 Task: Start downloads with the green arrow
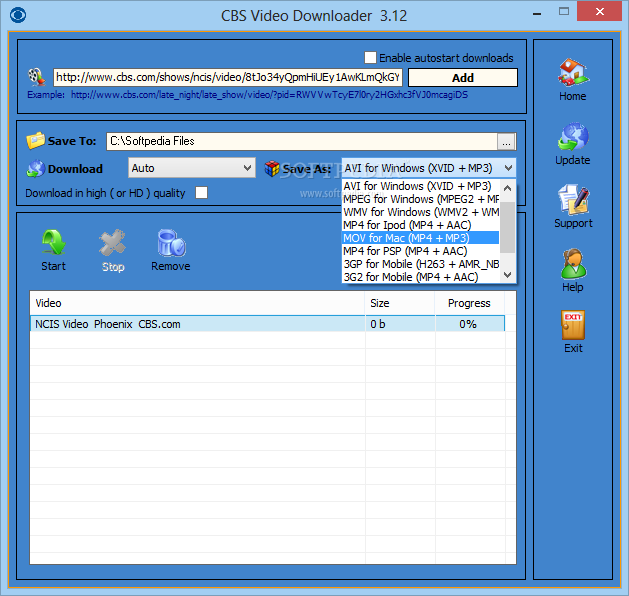click(x=53, y=243)
